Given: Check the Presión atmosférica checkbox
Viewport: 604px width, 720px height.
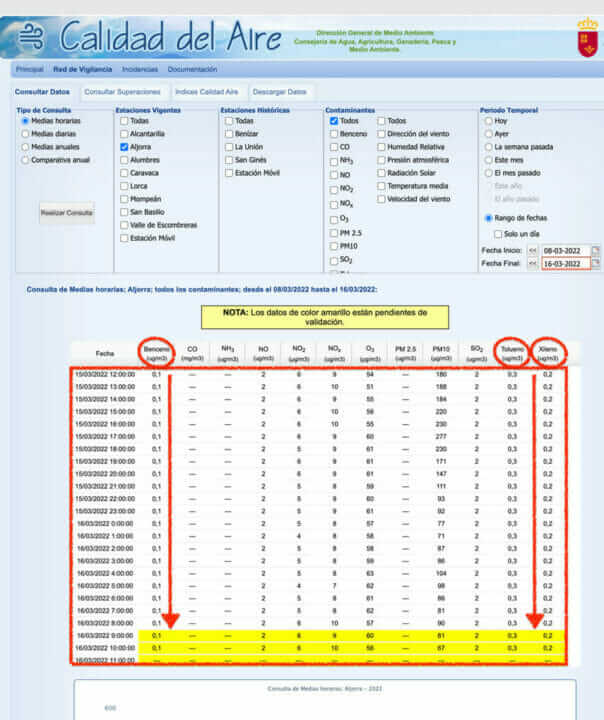Looking at the screenshot, I should 381,160.
